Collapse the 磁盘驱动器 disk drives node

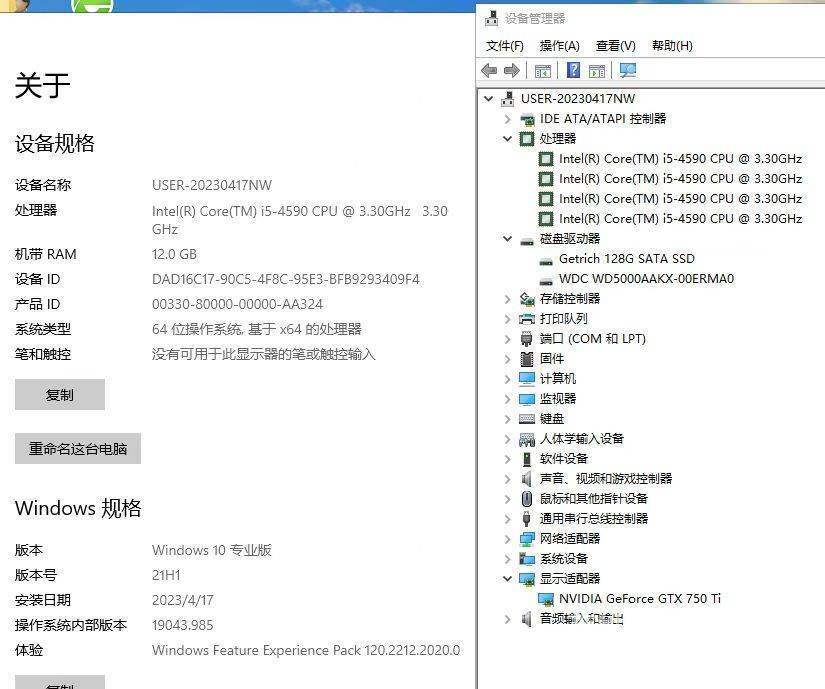click(x=508, y=239)
